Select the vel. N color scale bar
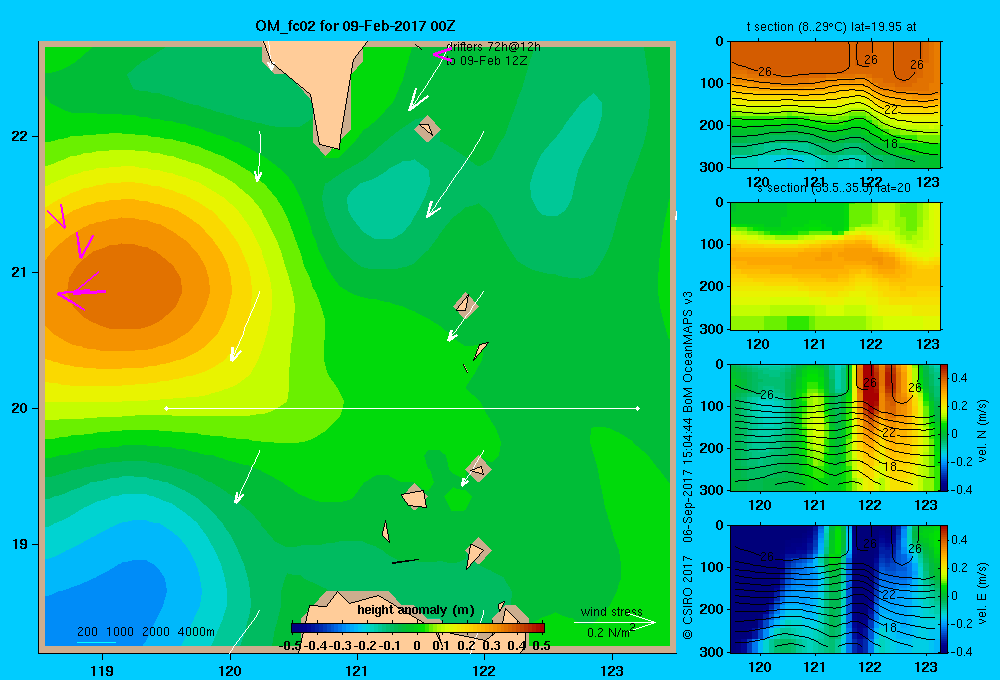The height and width of the screenshot is (680, 1000). (x=944, y=427)
